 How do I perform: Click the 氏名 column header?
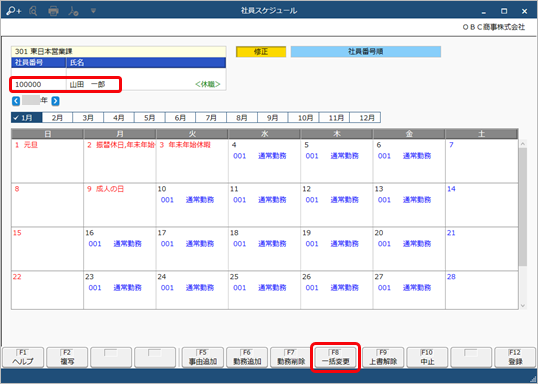tap(146, 62)
